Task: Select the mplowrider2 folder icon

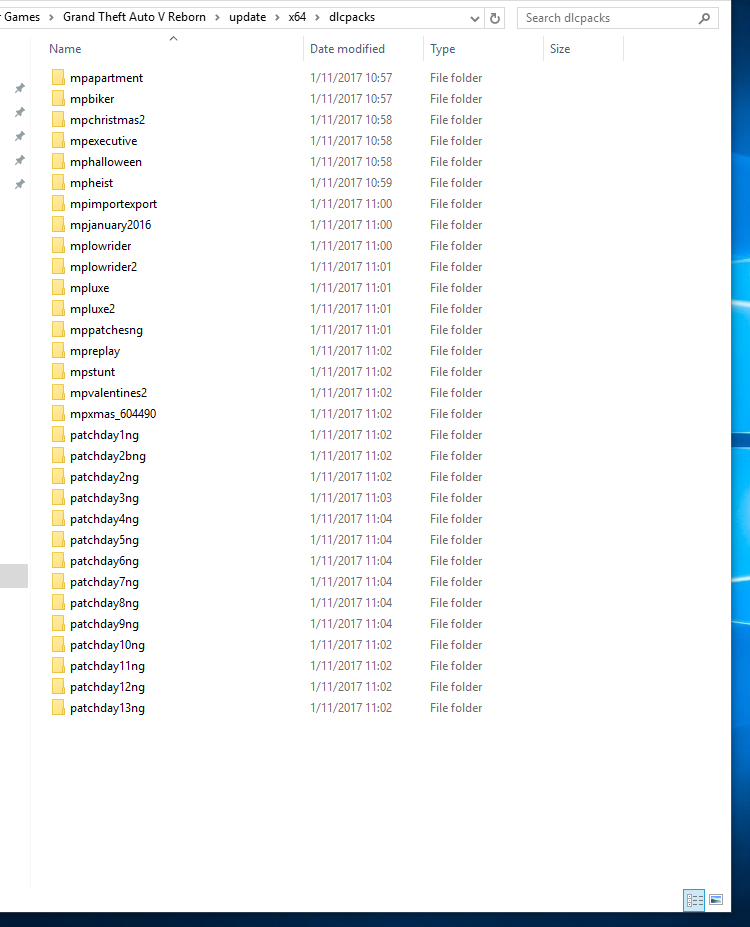Action: click(58, 267)
